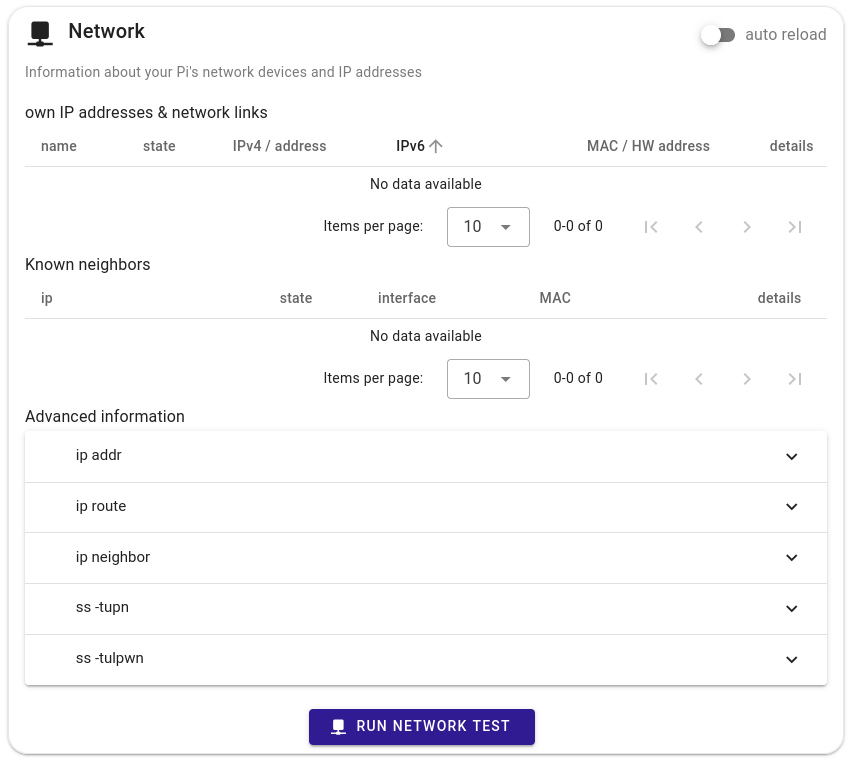This screenshot has width=852, height=762.
Task: Click the Run Network Test button
Action: [x=422, y=727]
